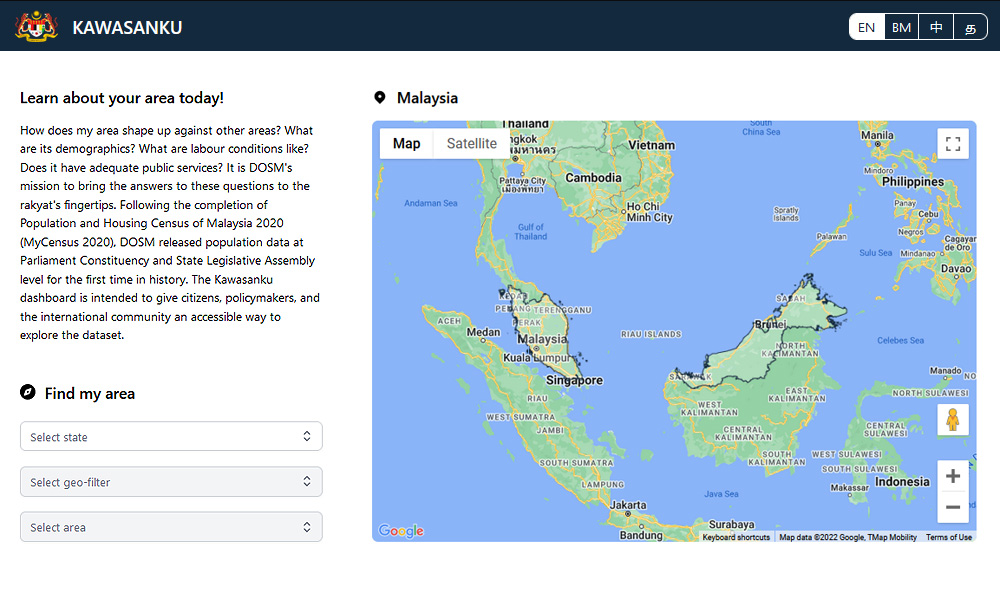The image size is (1000, 600).
Task: Switch to the Map view tab
Action: click(x=406, y=144)
